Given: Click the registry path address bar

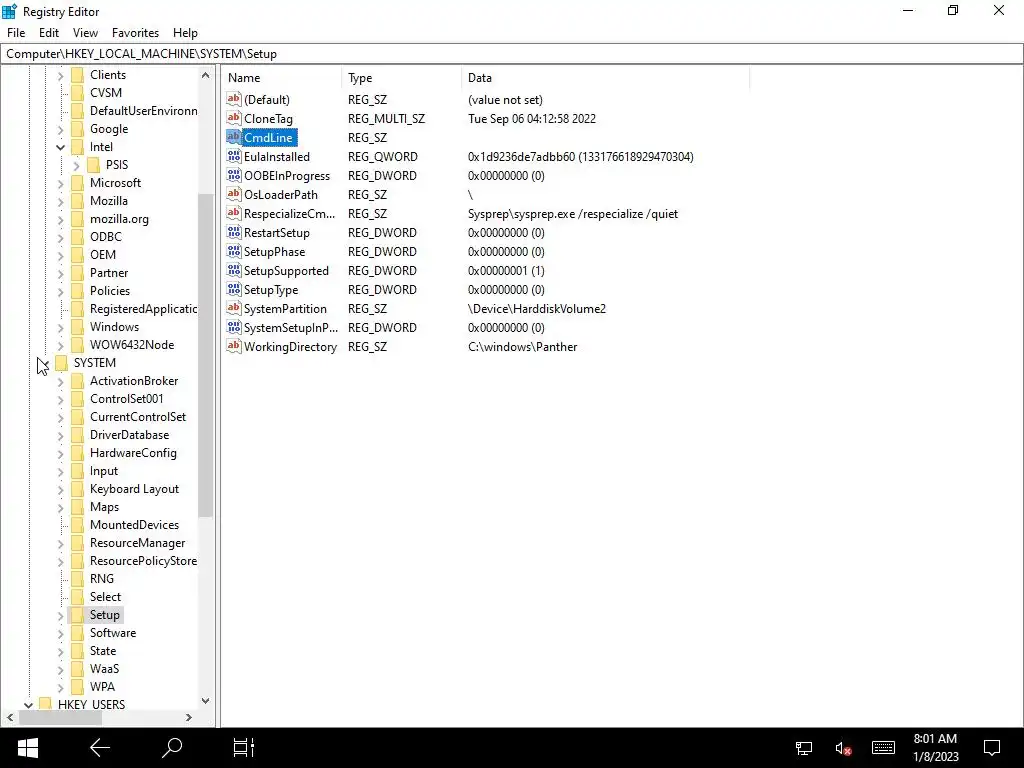Looking at the screenshot, I should 511,54.
